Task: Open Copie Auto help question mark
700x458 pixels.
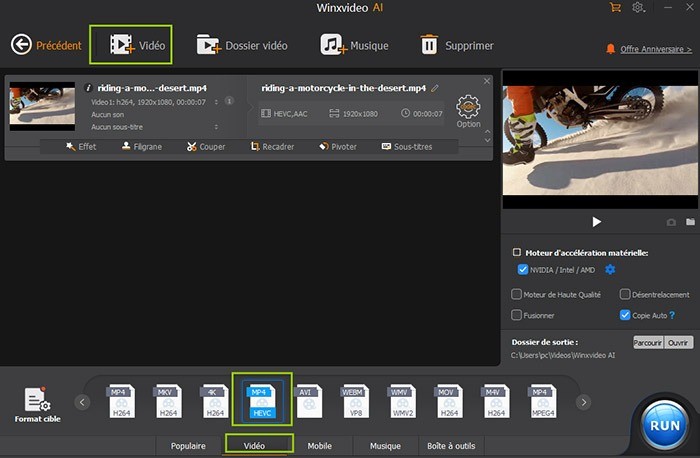Action: click(672, 315)
